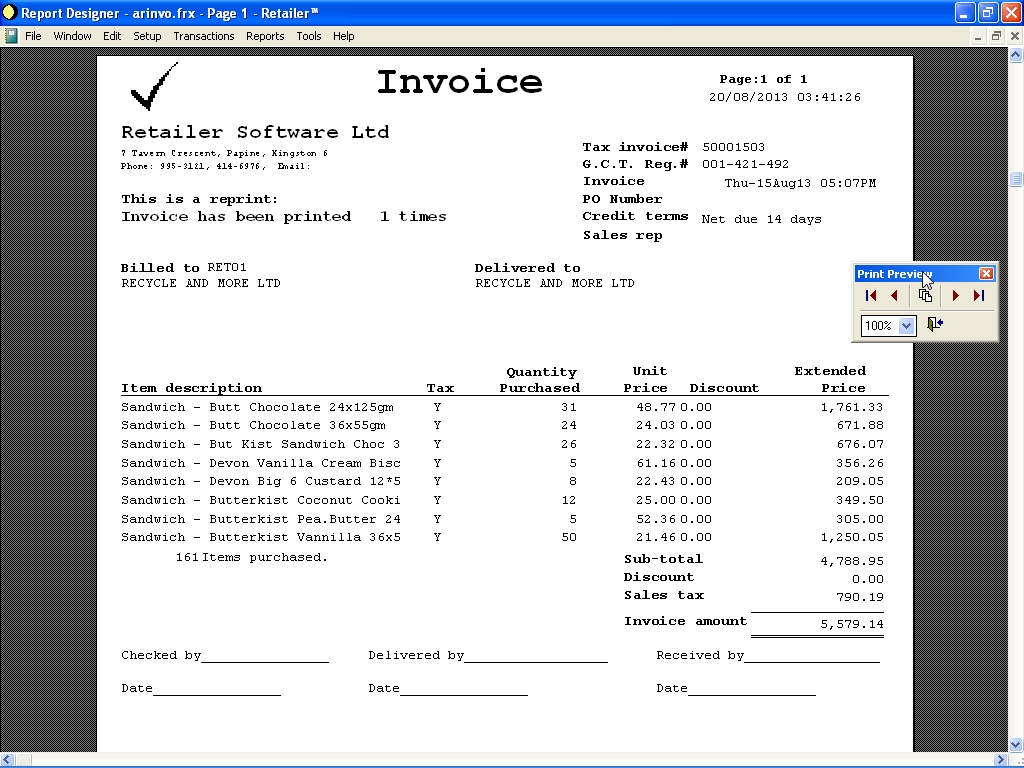Click the Go to Page icon
Screen dimensions: 1024x768
tap(926, 296)
